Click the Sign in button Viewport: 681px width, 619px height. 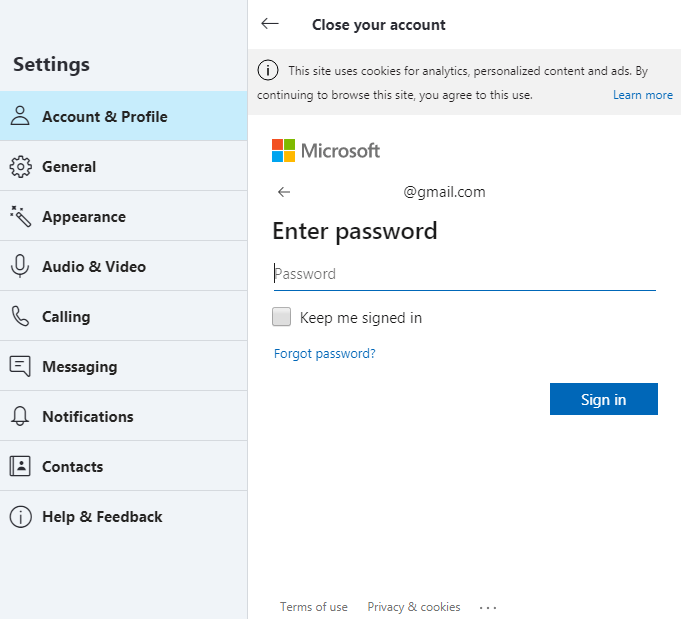(x=604, y=399)
